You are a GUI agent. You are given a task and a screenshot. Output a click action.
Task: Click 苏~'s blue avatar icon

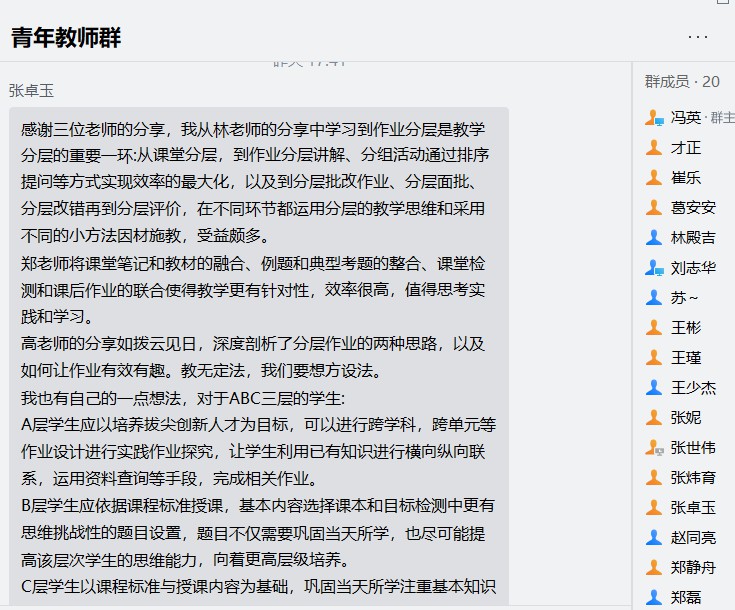[x=654, y=298]
